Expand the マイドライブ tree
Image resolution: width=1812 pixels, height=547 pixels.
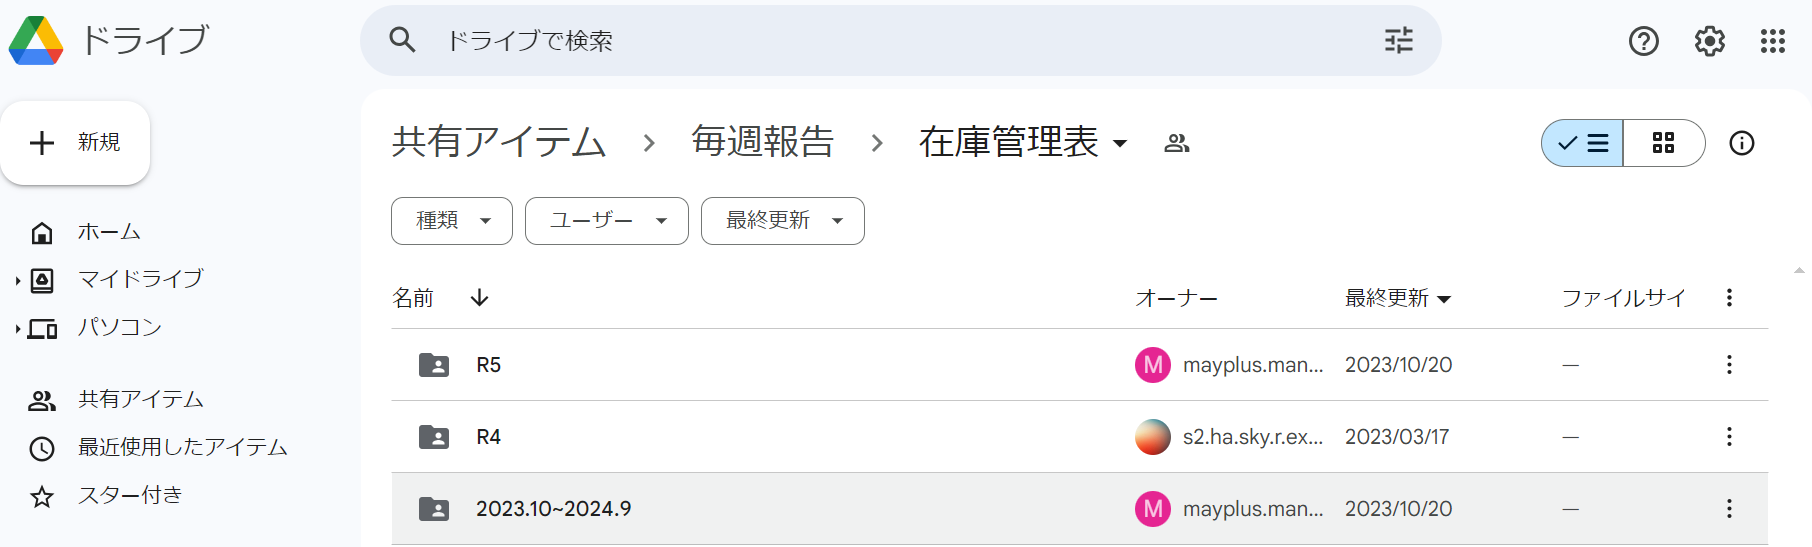pos(18,281)
